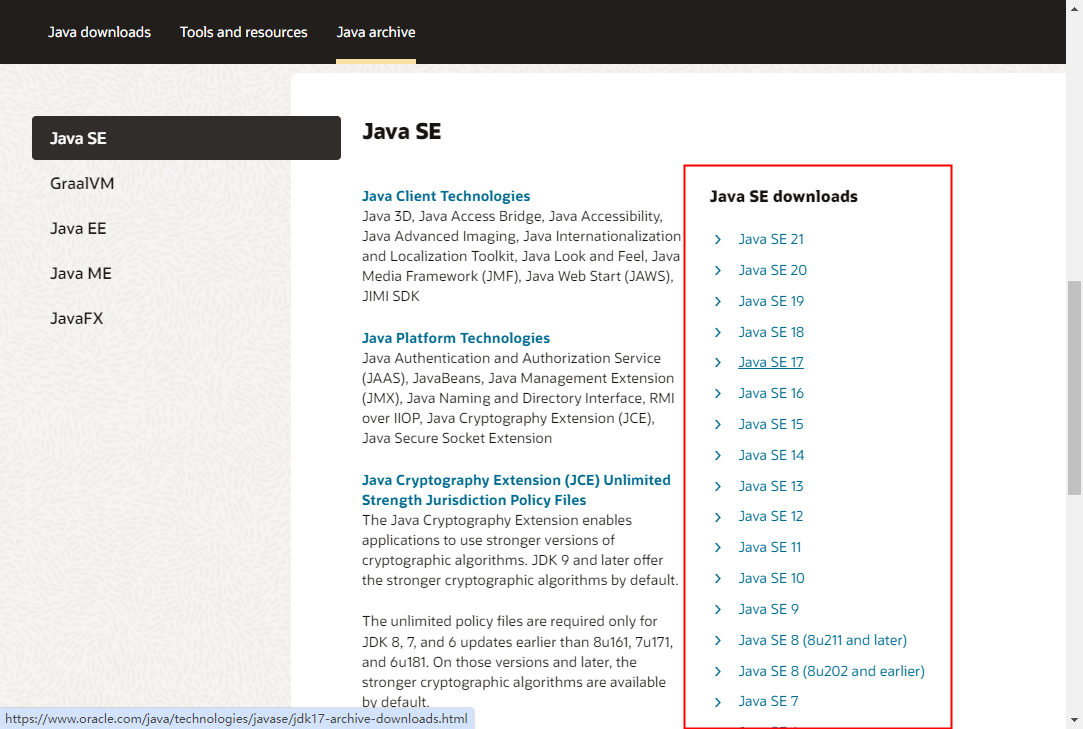This screenshot has width=1083, height=729.
Task: Open the Java downloads tab
Action: 99,32
